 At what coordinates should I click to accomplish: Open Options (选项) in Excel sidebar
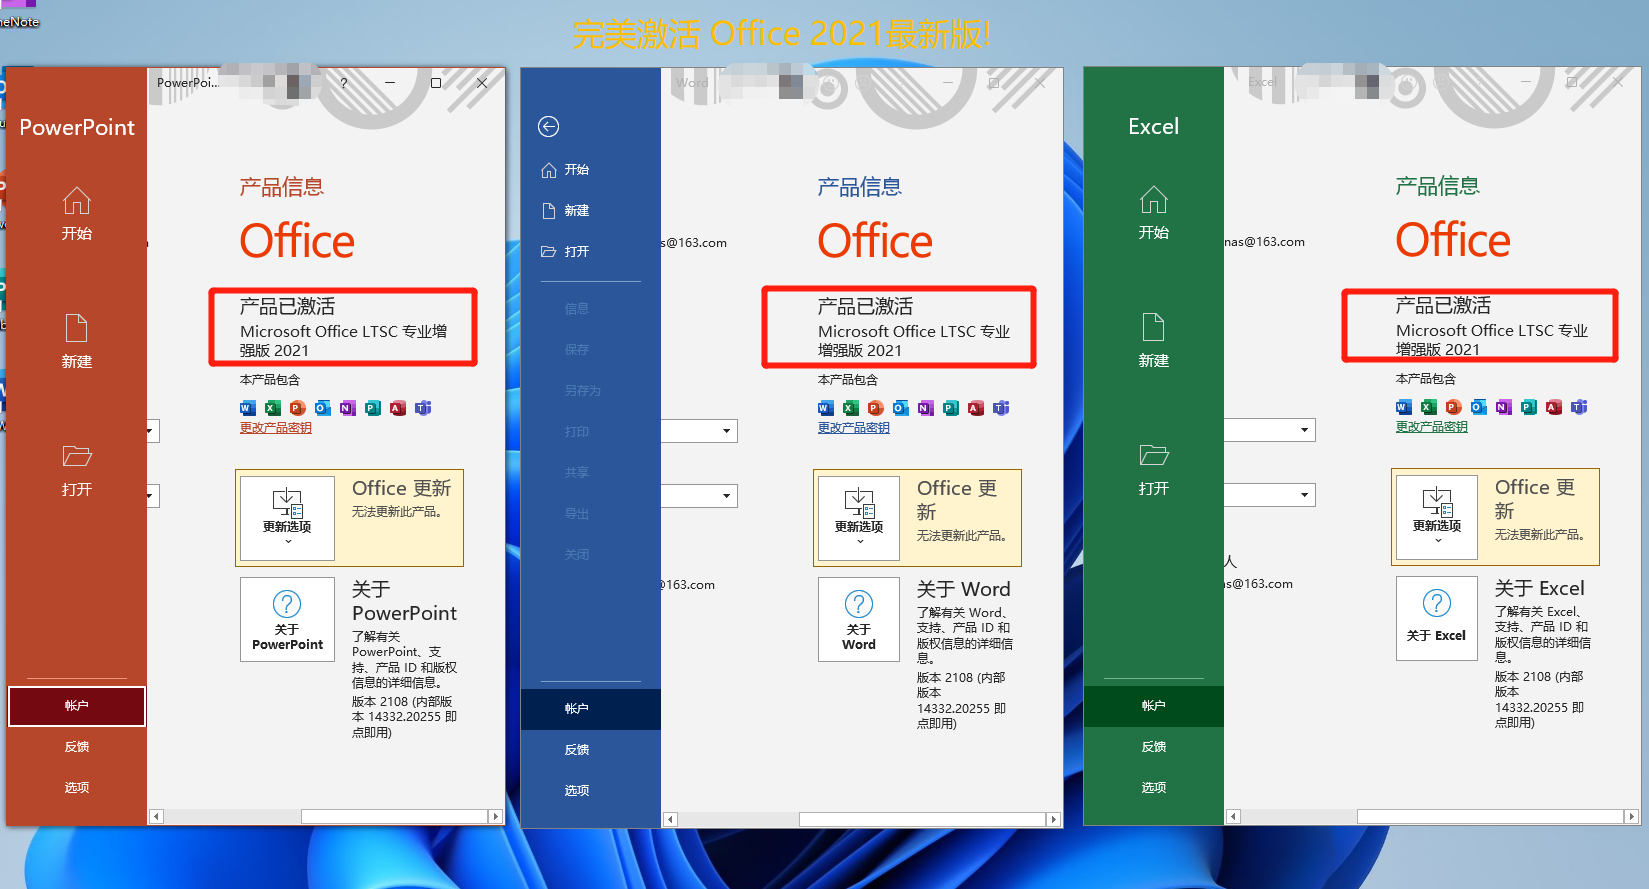(1153, 788)
